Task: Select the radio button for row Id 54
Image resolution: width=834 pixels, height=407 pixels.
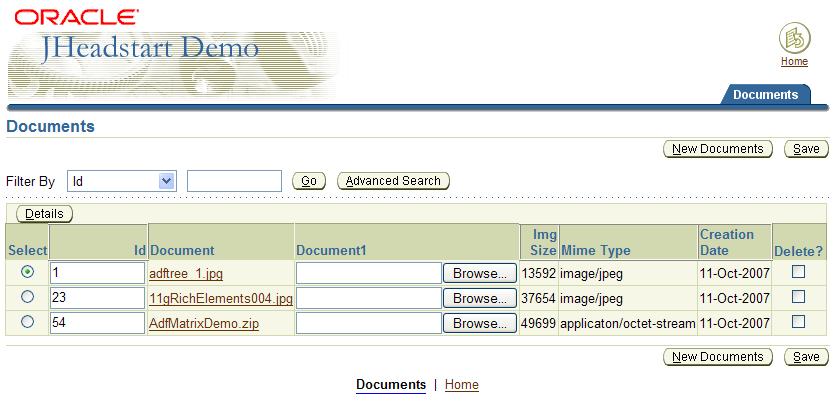Action: point(27,321)
